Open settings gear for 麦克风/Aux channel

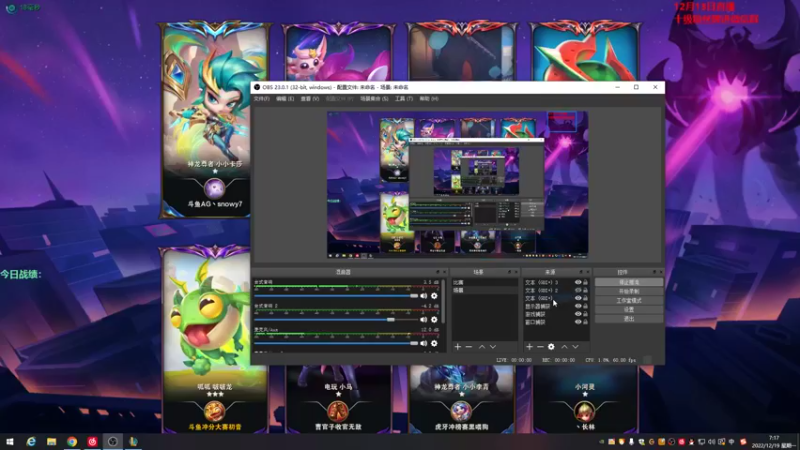click(x=434, y=343)
